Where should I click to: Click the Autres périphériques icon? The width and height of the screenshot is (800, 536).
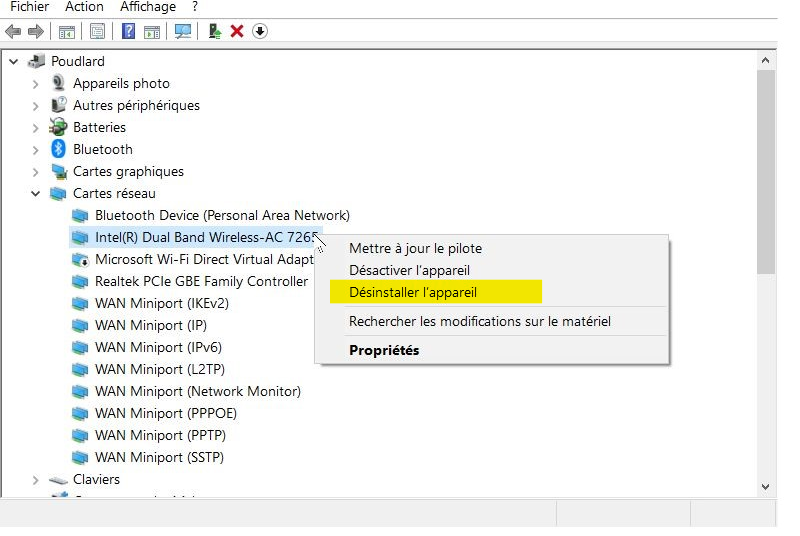(59, 105)
